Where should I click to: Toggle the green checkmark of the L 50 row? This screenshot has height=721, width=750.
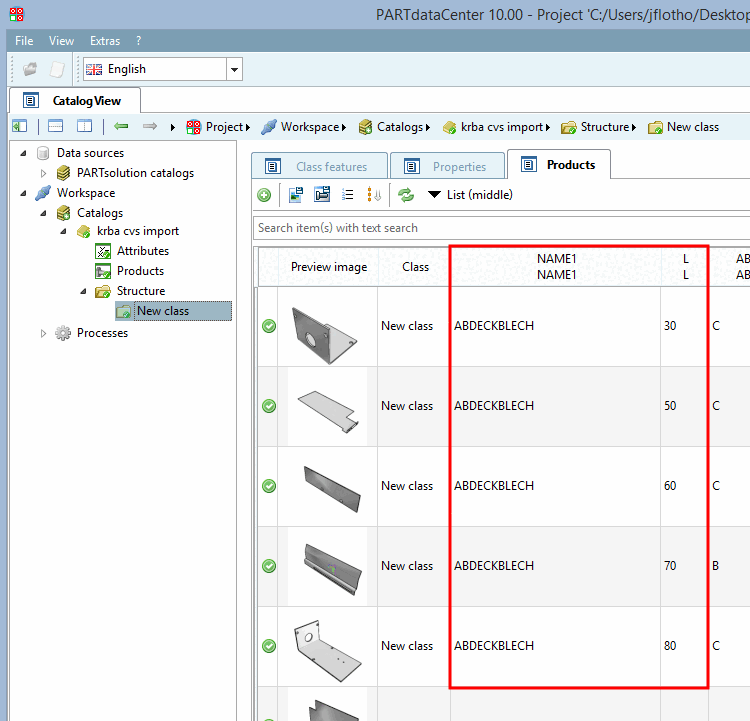[x=269, y=406]
